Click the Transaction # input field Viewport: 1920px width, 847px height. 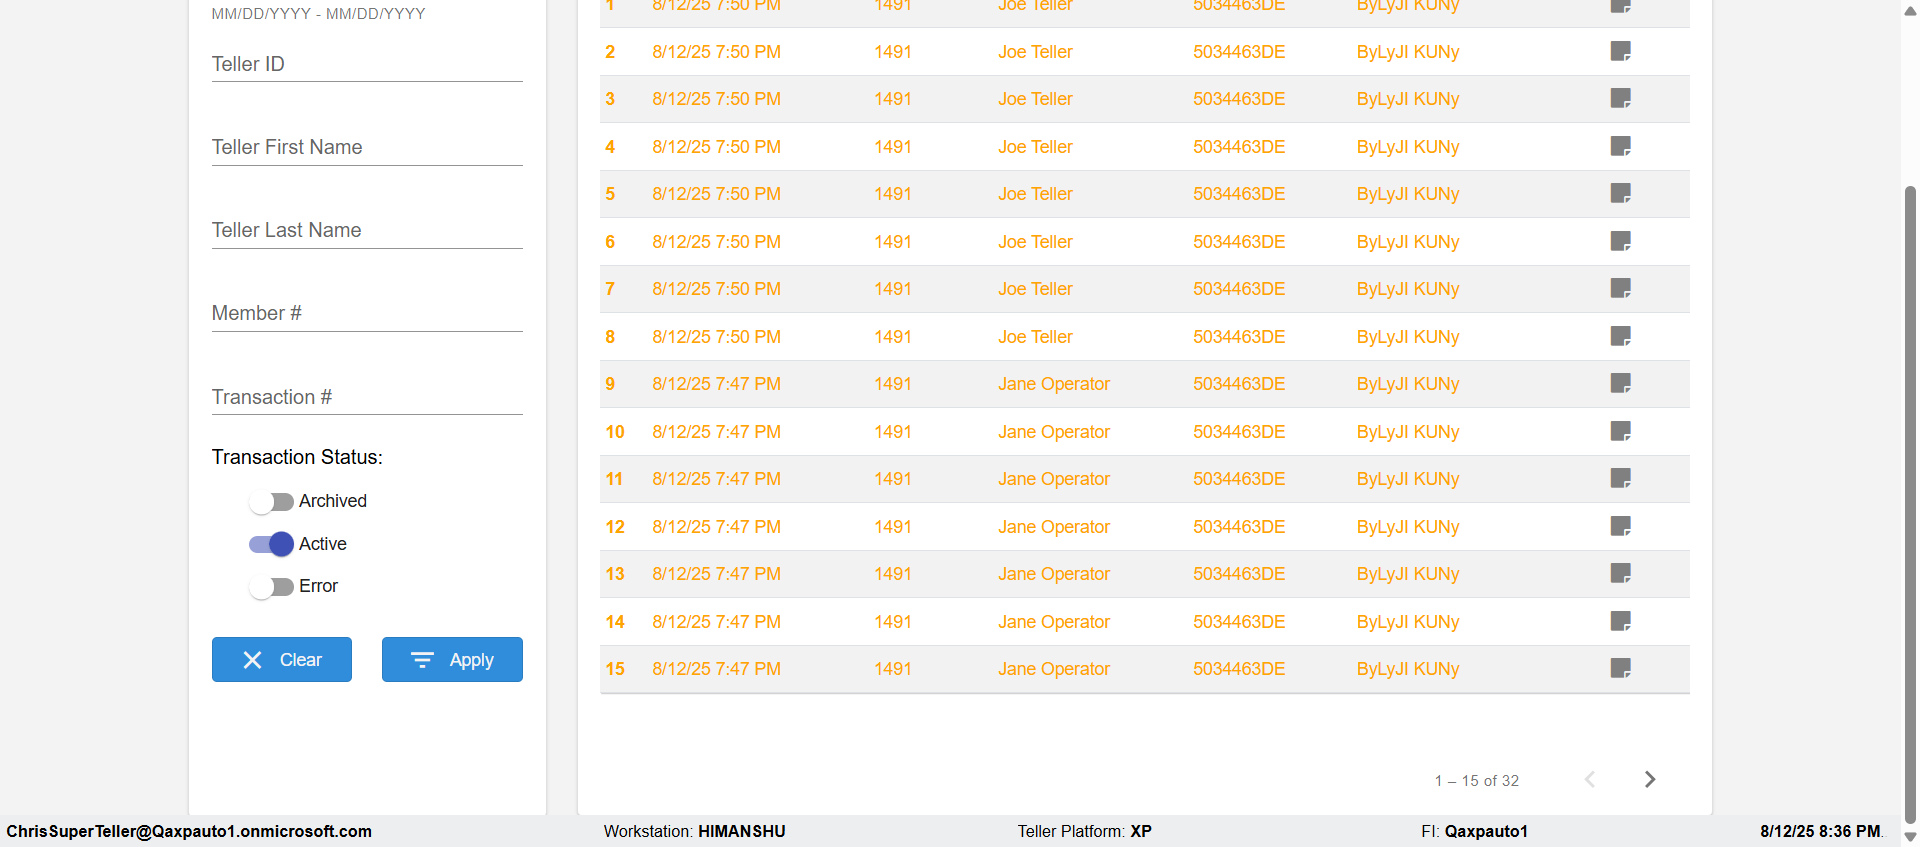coord(367,398)
